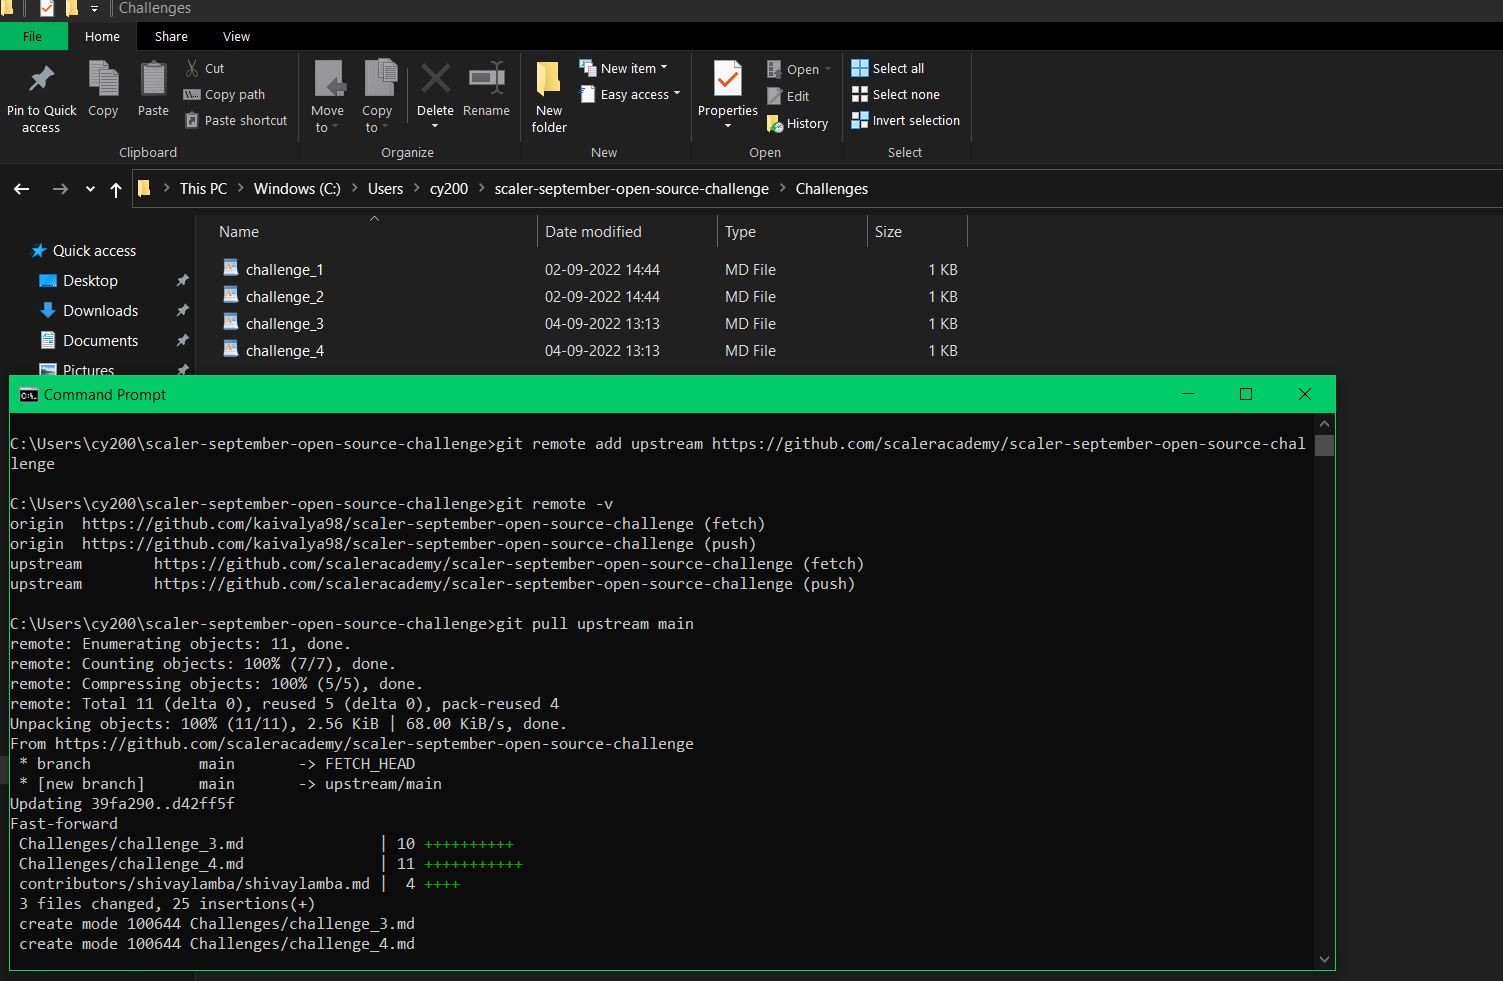Viewport: 1503px width, 981px height.
Task: Sort by the Type column header
Action: 740,231
